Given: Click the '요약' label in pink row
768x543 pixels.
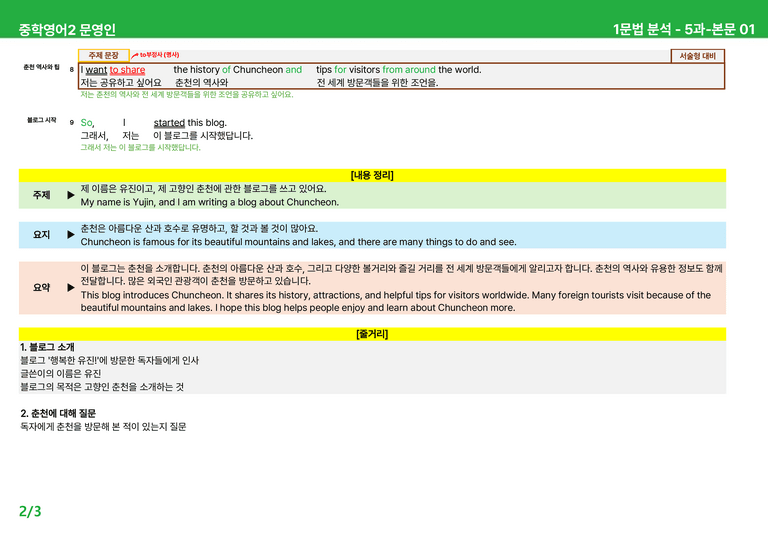Looking at the screenshot, I should coord(42,287).
